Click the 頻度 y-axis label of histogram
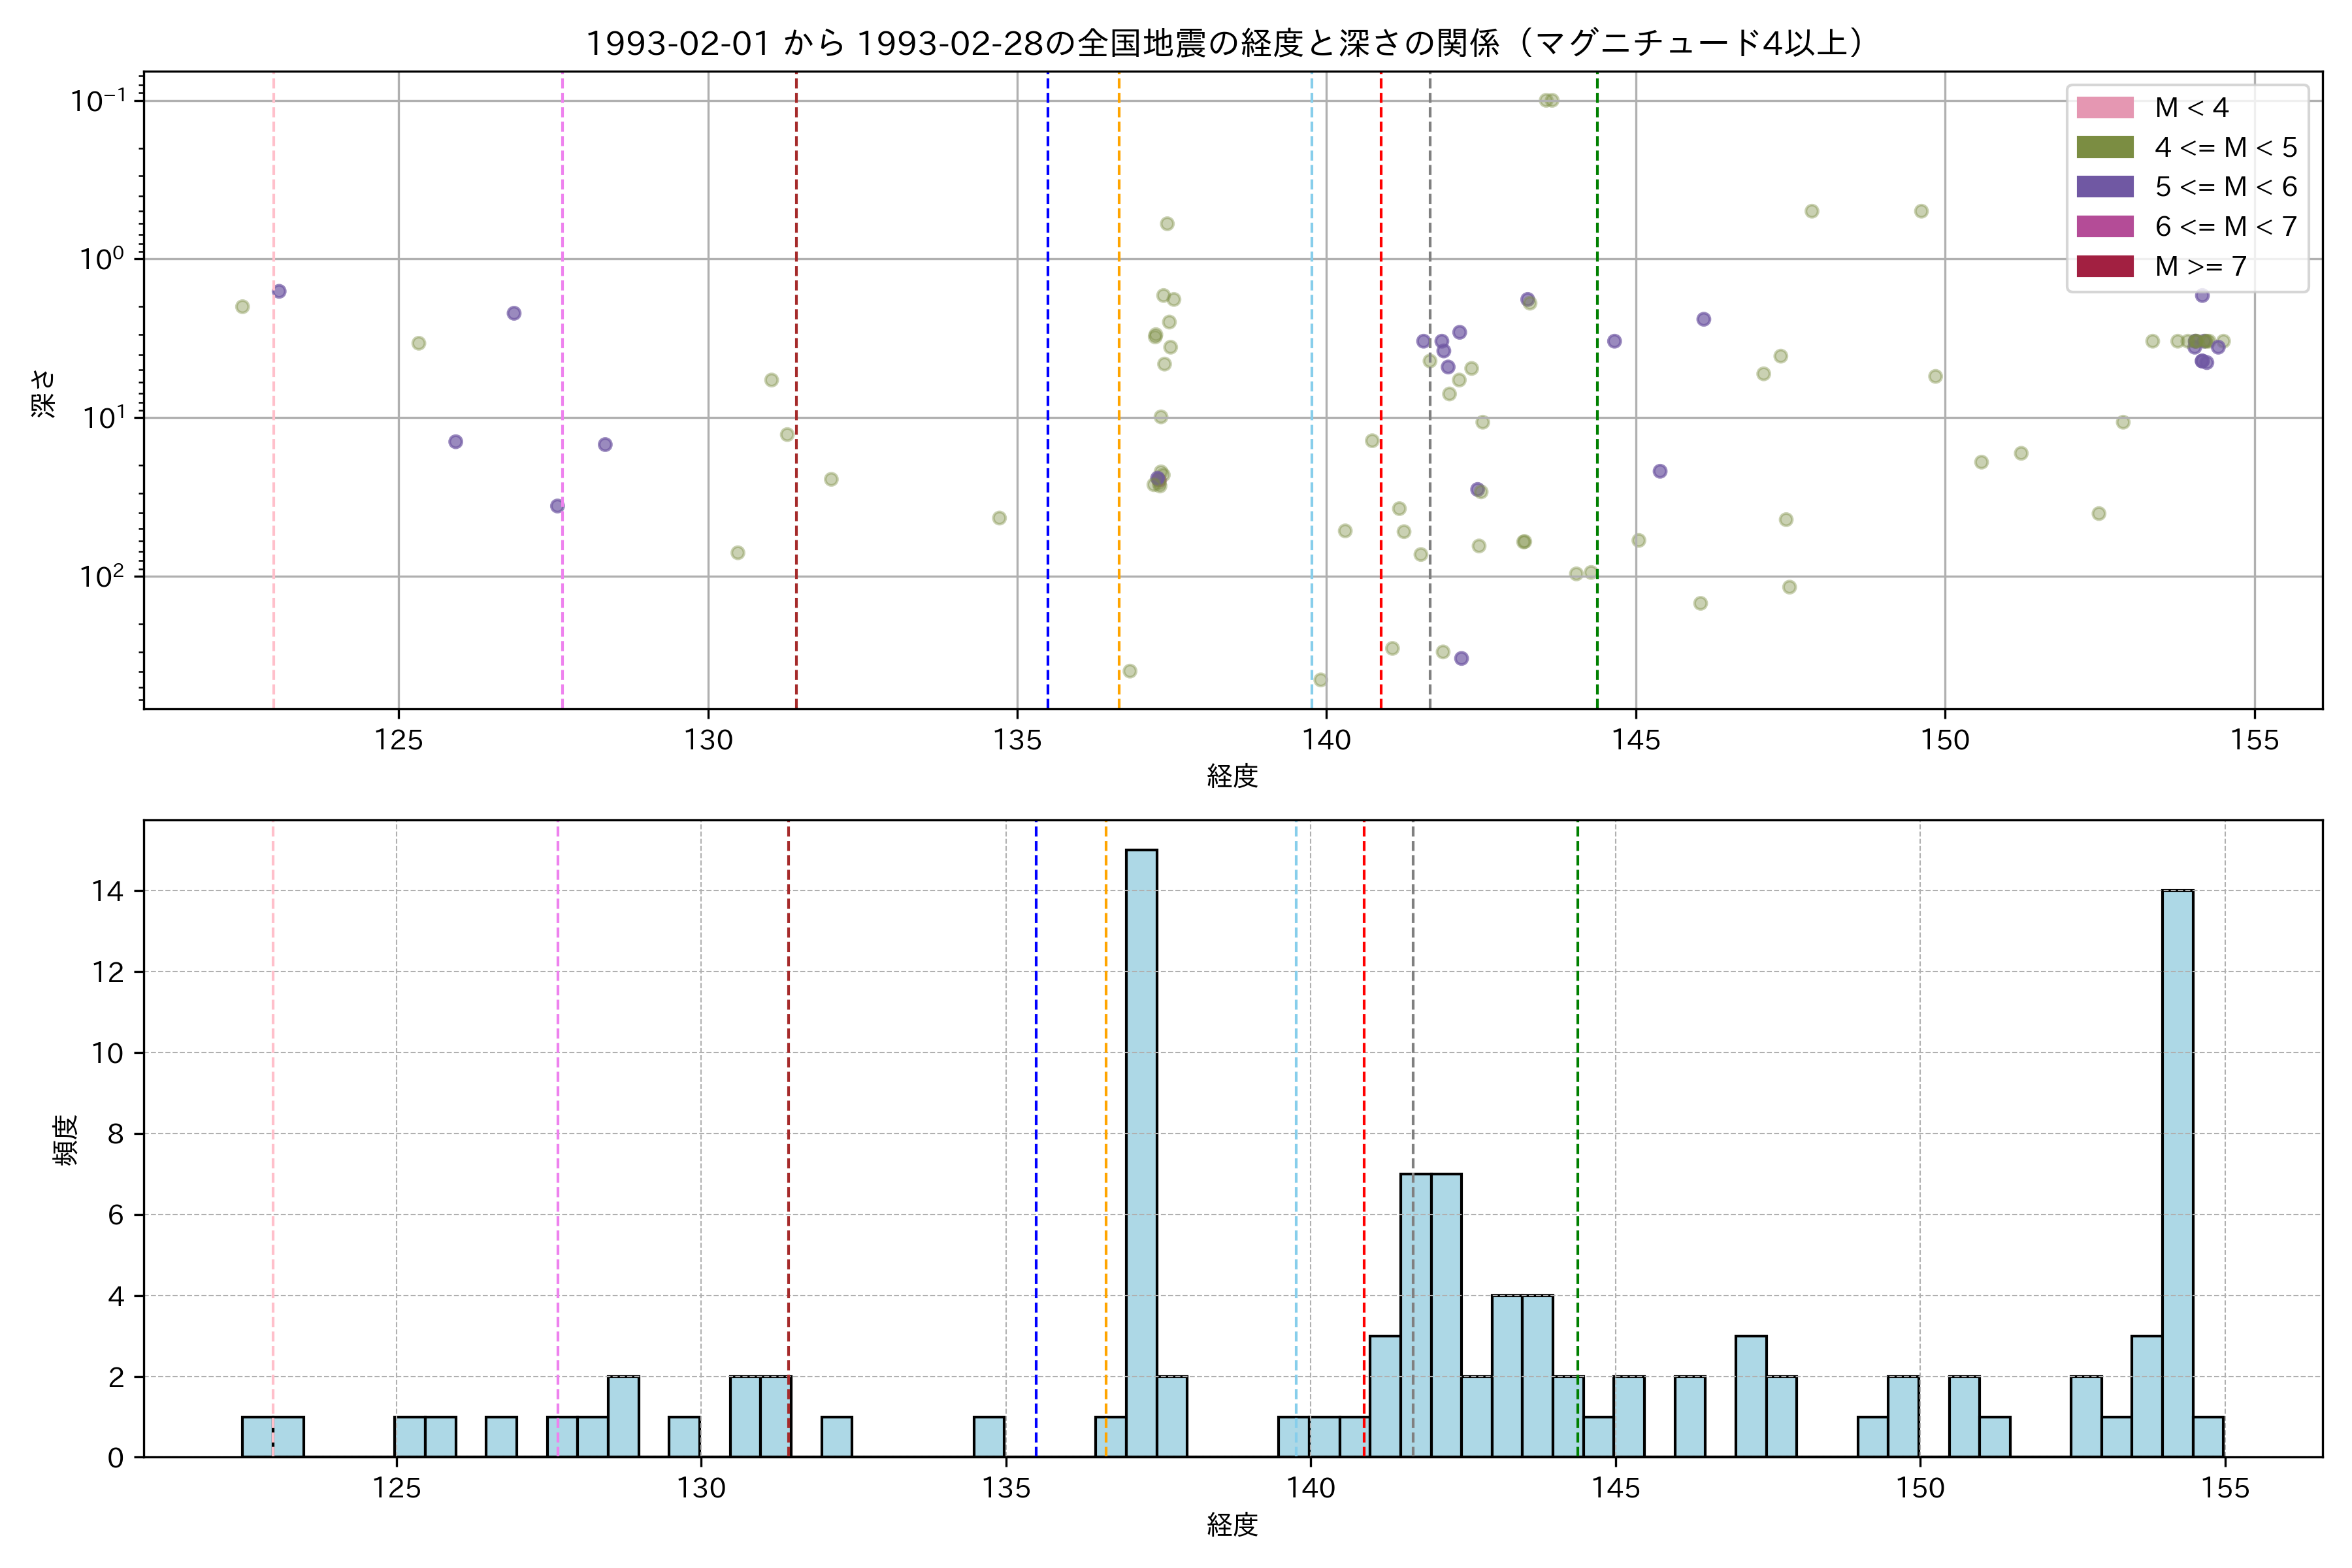2352x1568 pixels. tap(64, 1139)
